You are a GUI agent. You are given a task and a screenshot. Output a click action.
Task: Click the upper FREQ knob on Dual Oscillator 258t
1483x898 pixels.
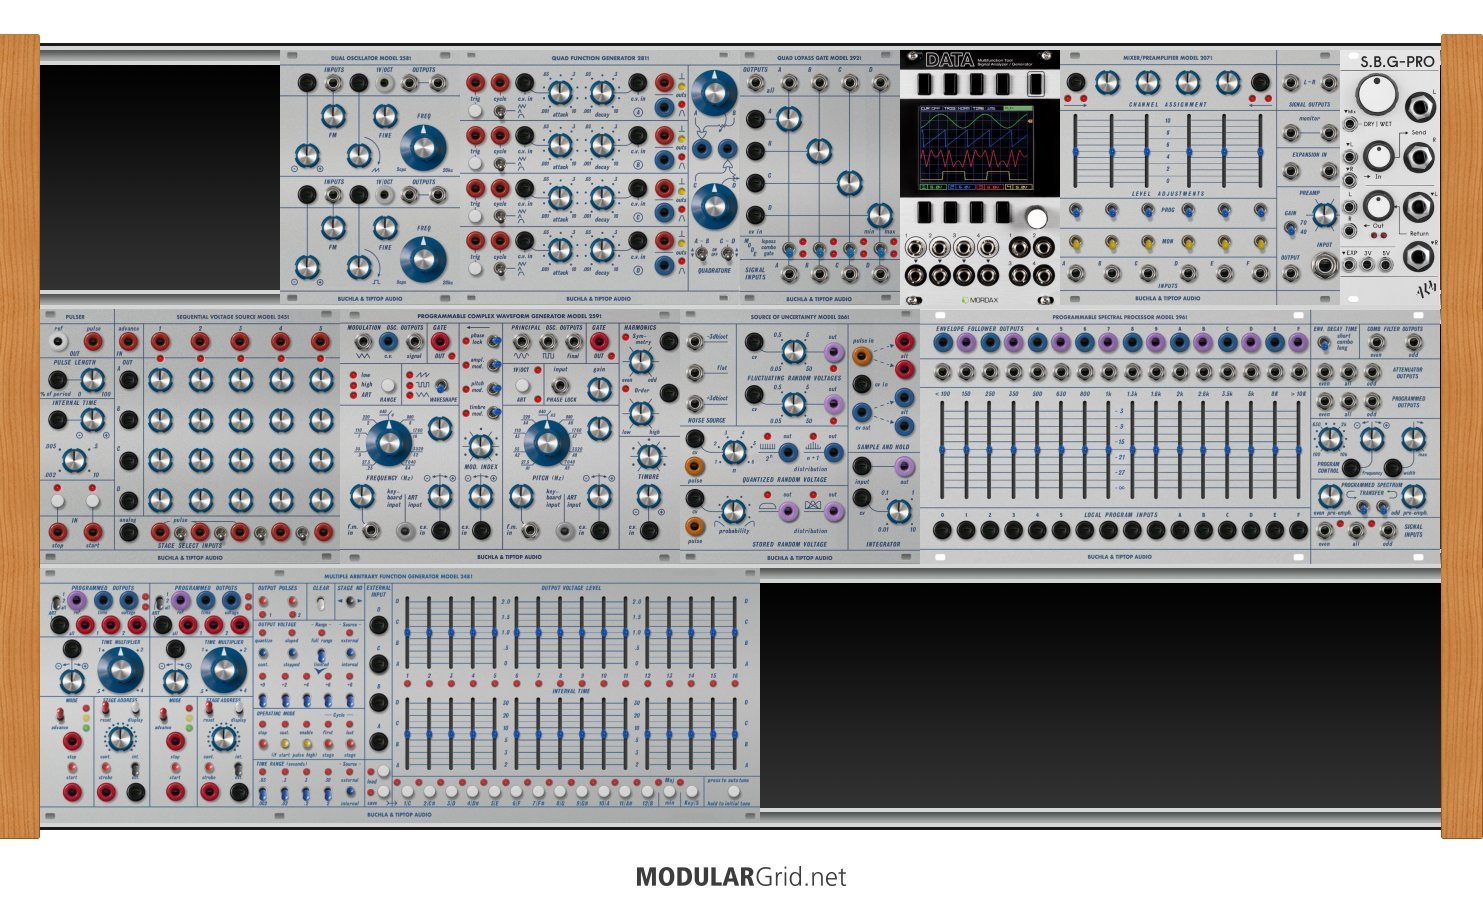[424, 147]
